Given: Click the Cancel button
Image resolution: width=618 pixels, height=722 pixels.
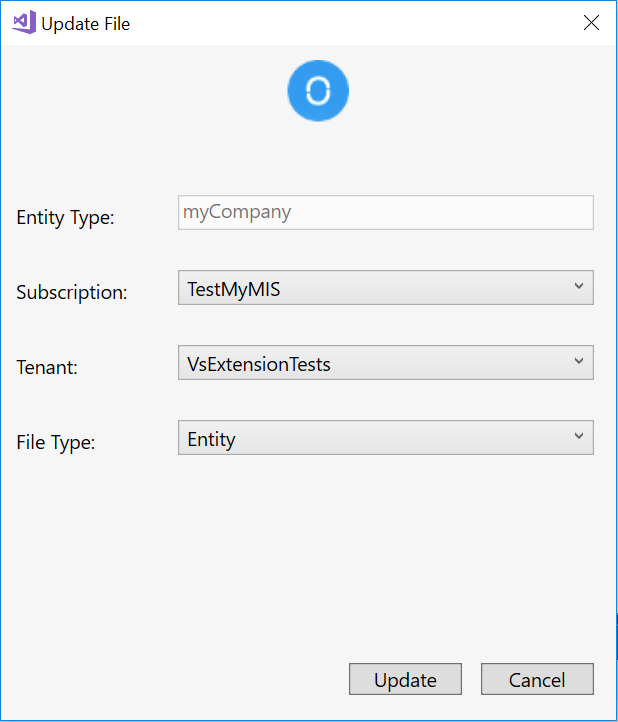Looking at the screenshot, I should [x=537, y=679].
